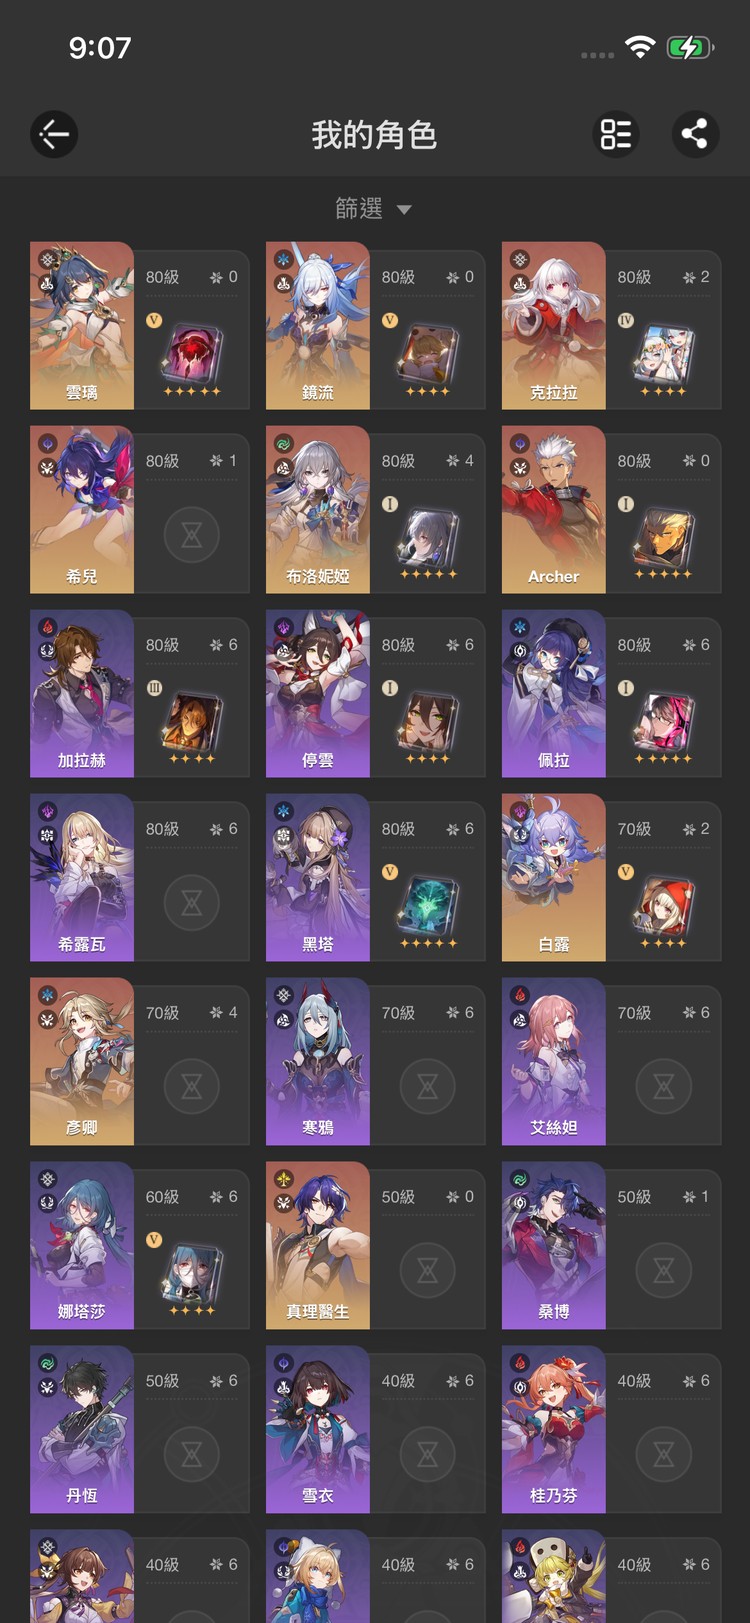Select 白露 character portrait

pos(554,878)
